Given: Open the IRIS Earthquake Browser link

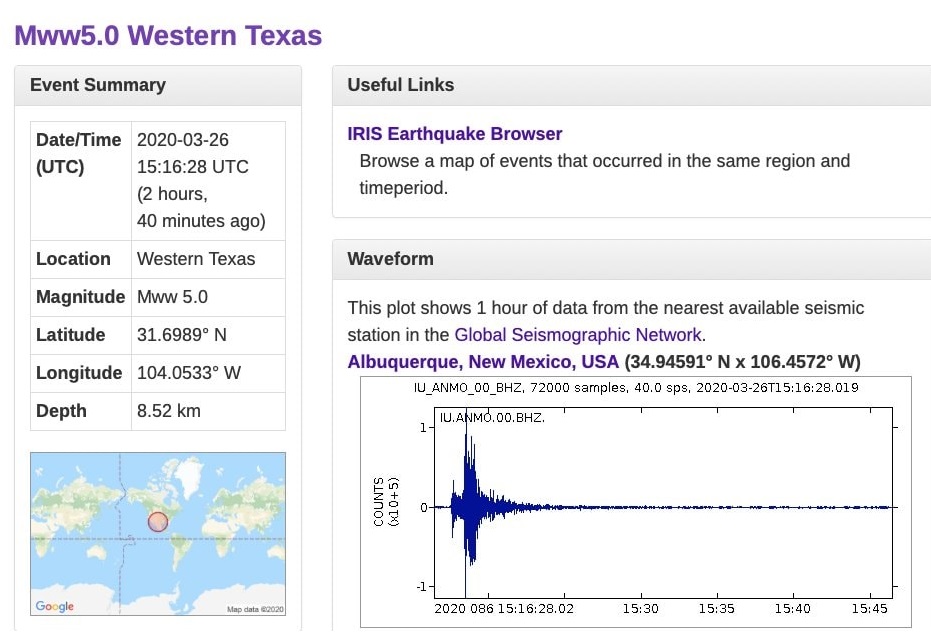Looking at the screenshot, I should pos(454,134).
